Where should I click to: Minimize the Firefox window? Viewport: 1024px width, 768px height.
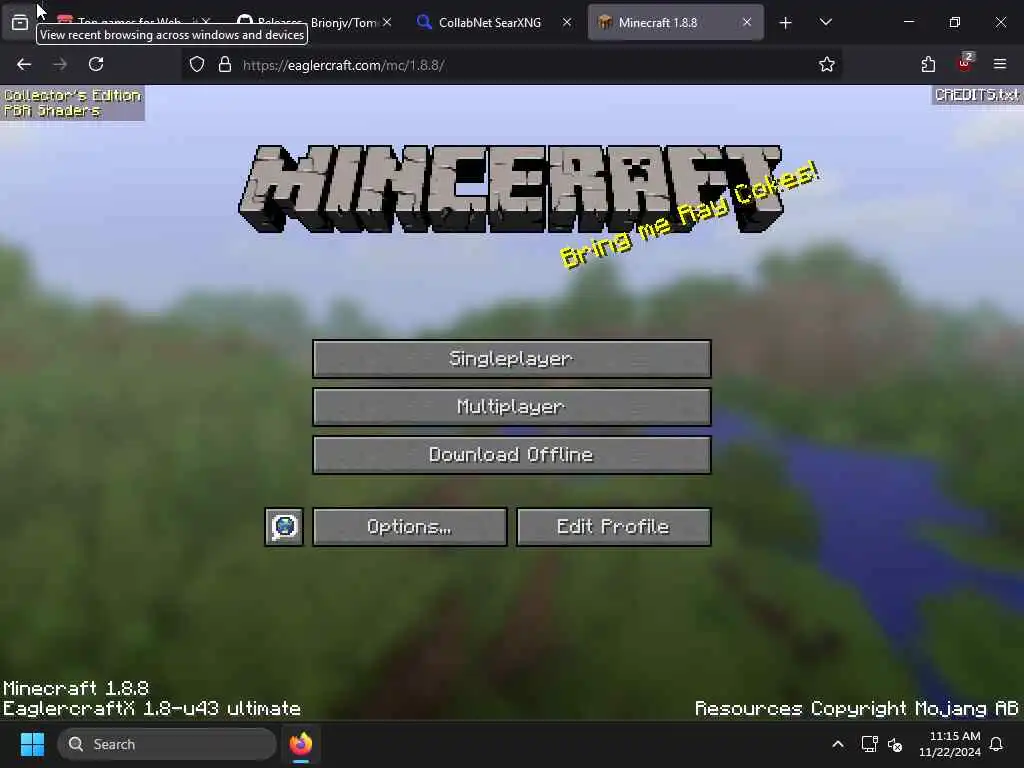[908, 22]
